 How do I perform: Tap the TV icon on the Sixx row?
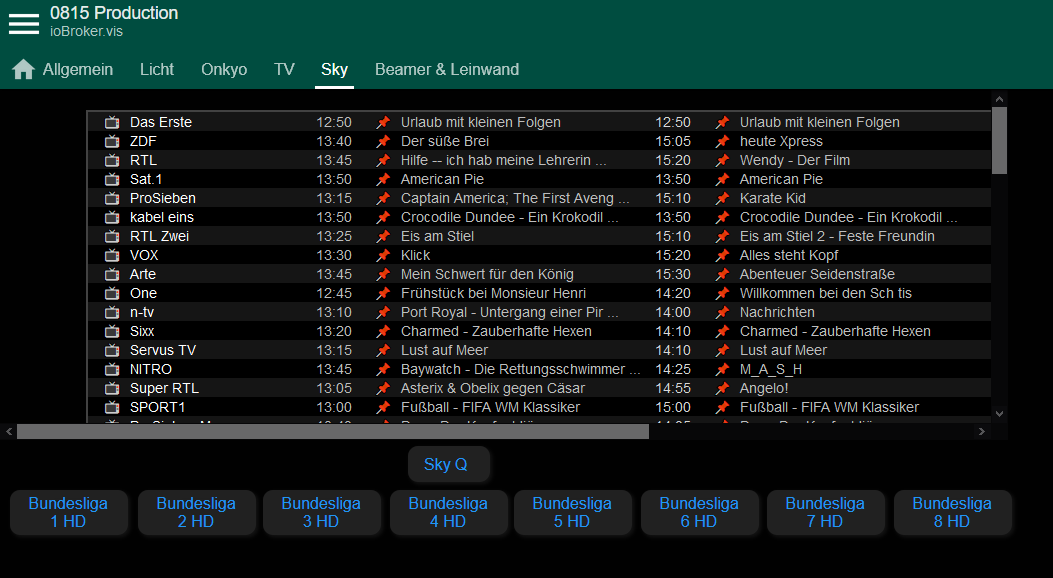(112, 331)
